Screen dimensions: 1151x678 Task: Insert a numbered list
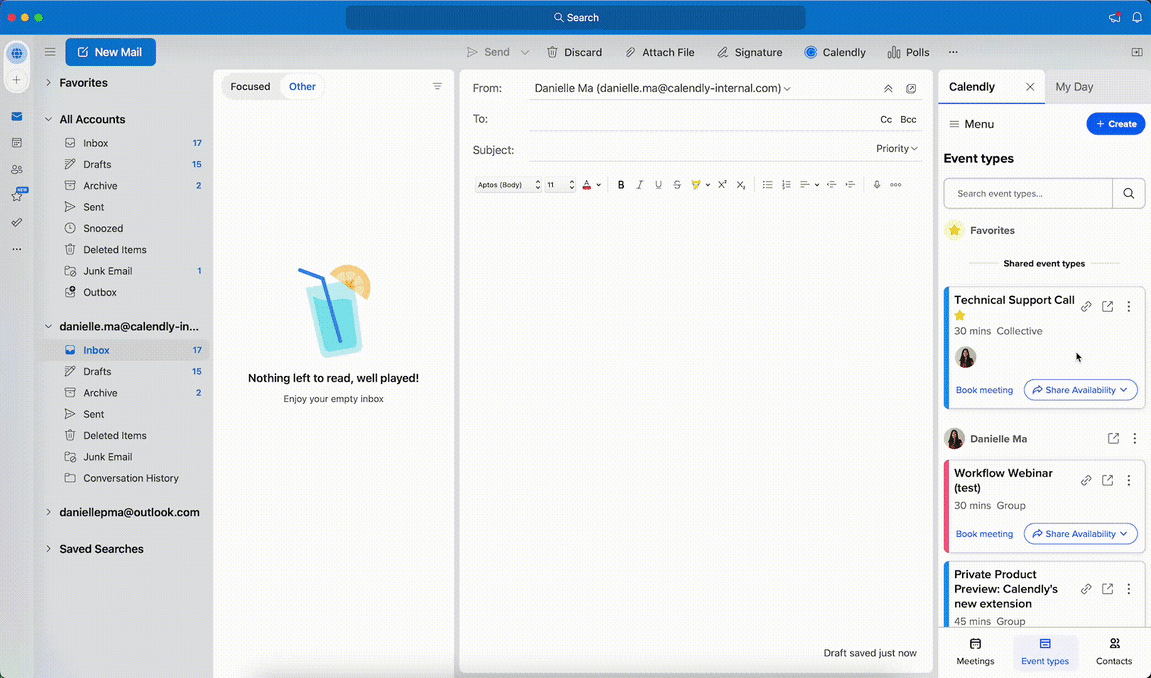(x=786, y=185)
